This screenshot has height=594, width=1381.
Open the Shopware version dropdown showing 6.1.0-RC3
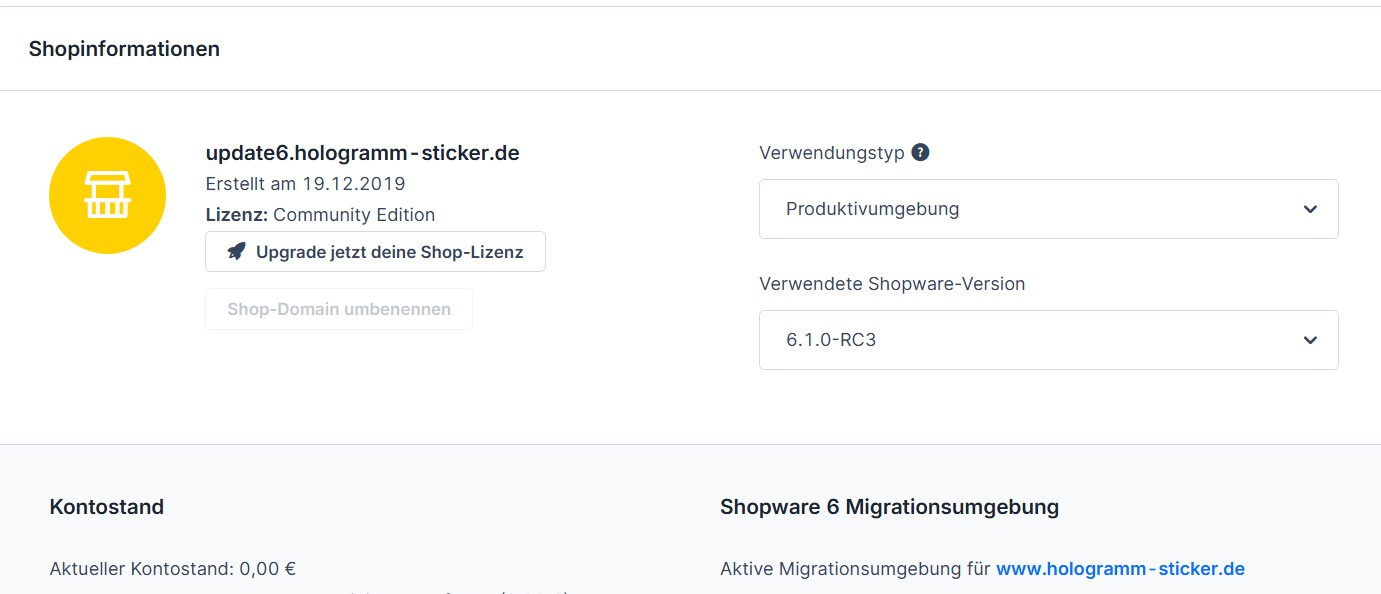pyautogui.click(x=1048, y=340)
